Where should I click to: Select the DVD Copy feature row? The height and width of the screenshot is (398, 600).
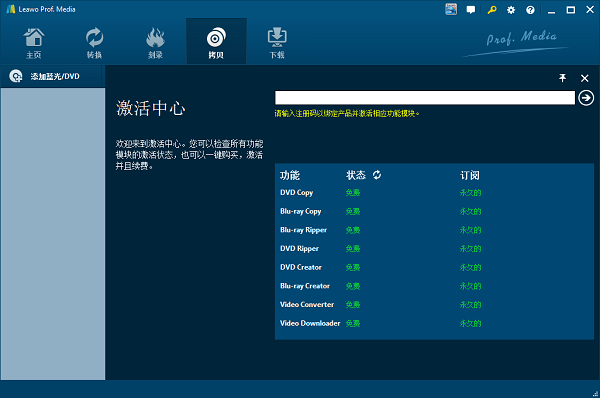[434, 192]
